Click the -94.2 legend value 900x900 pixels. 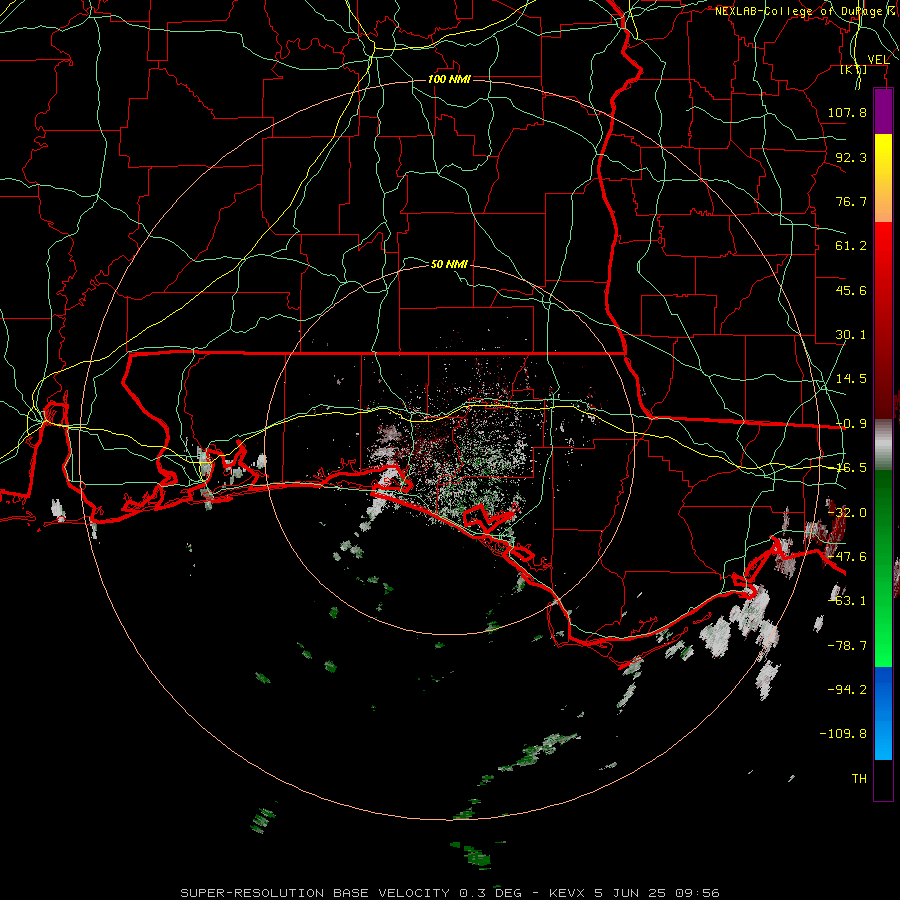tap(847, 690)
